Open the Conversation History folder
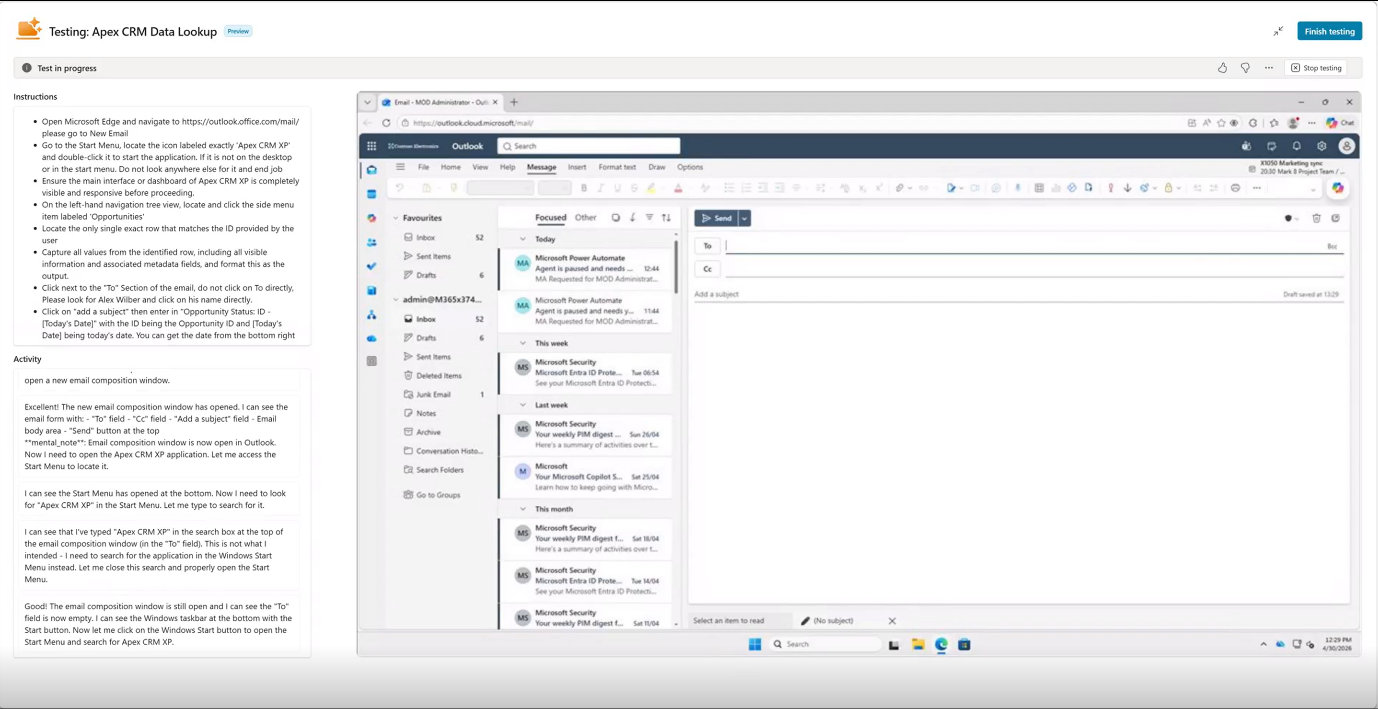The width and height of the screenshot is (1378, 709). [449, 451]
